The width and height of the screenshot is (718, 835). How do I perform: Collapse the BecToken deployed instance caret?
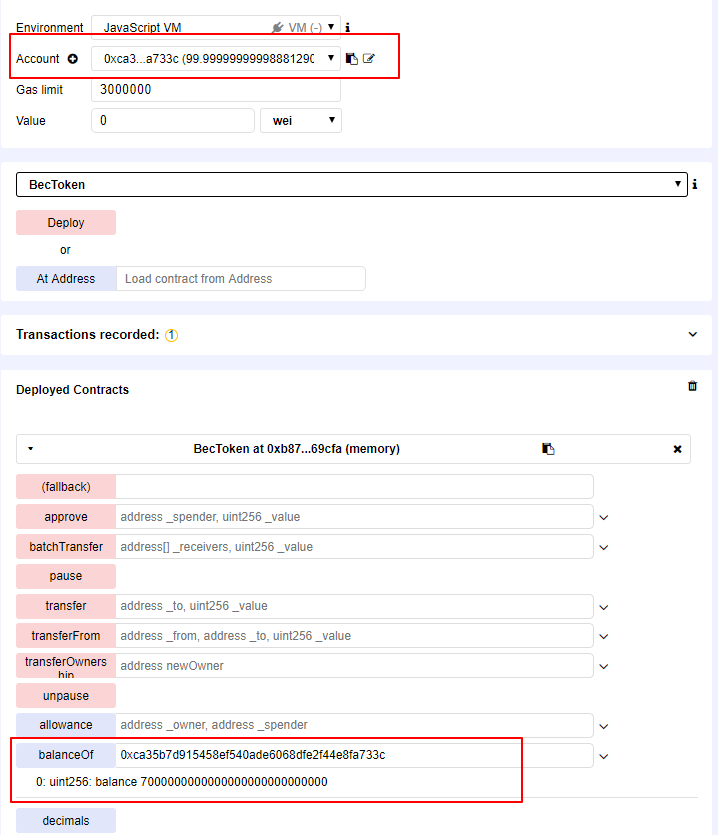tap(30, 449)
